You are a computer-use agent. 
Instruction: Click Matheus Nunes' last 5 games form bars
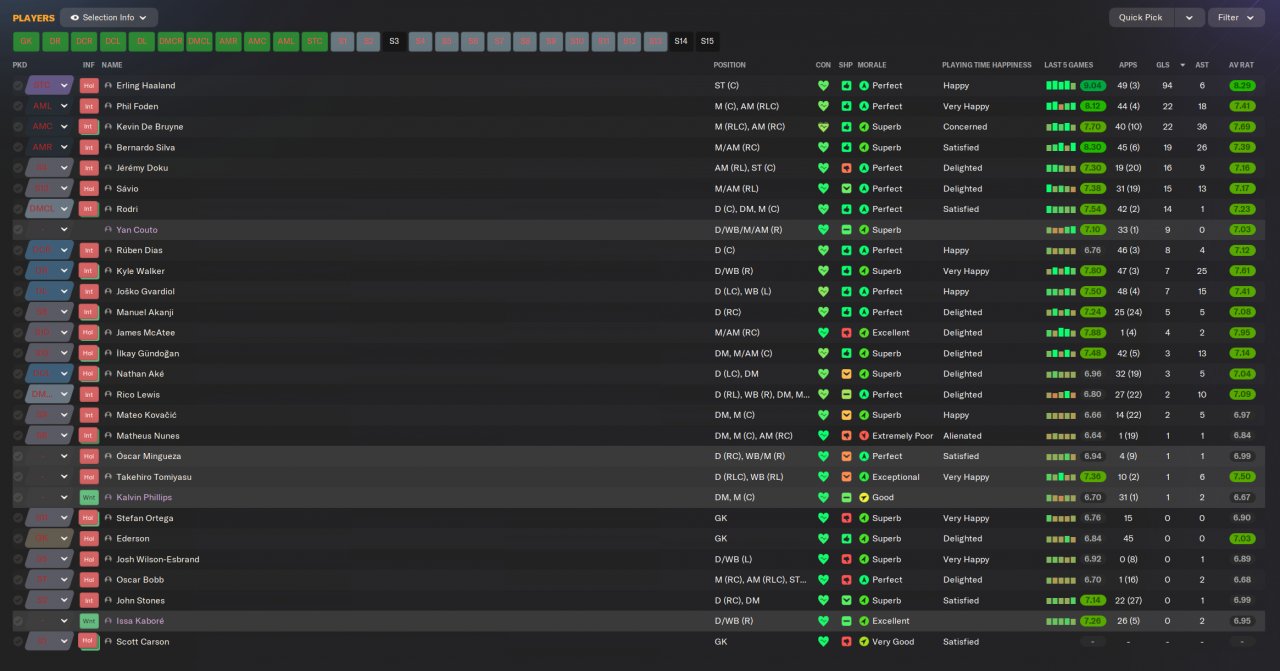[1061, 436]
